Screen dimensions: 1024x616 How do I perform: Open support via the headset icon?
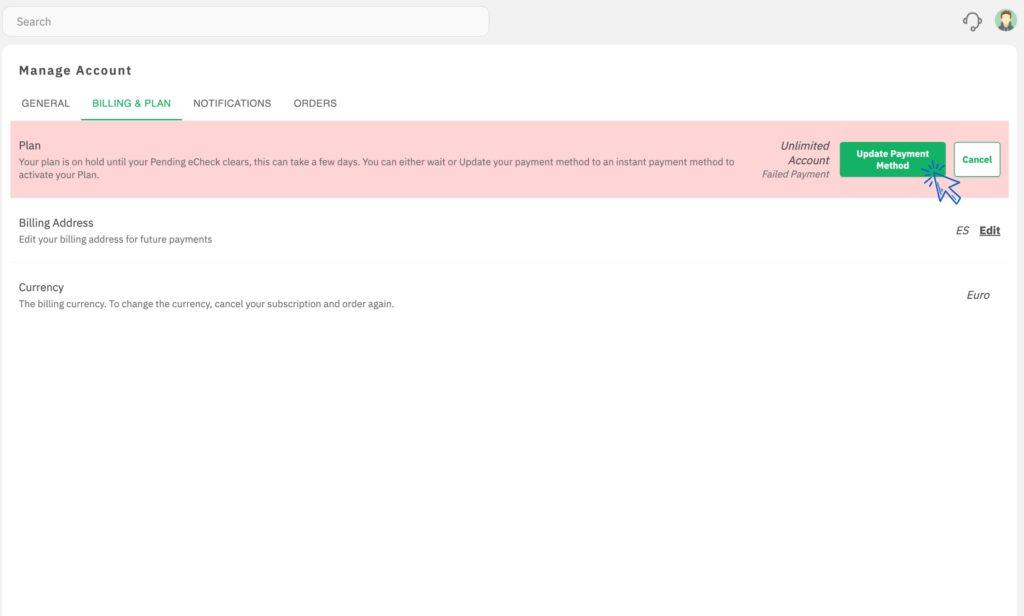point(972,21)
